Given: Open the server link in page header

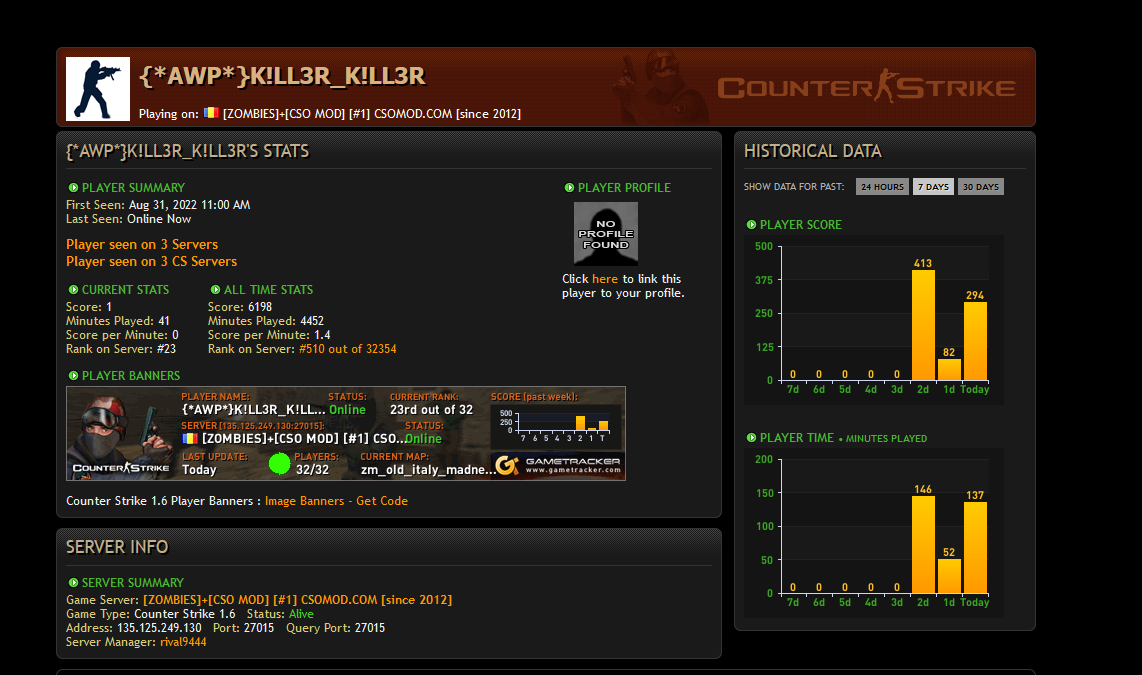Looking at the screenshot, I should (371, 114).
